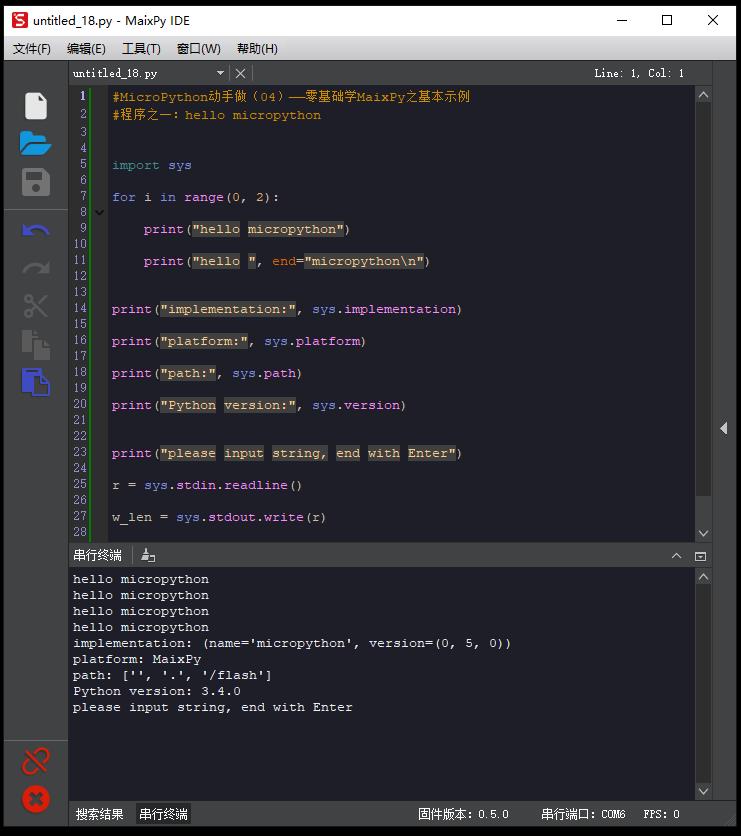Click the Line: 1, Col: 1 indicator
Screen dimensions: 741x836
pyautogui.click(x=639, y=73)
